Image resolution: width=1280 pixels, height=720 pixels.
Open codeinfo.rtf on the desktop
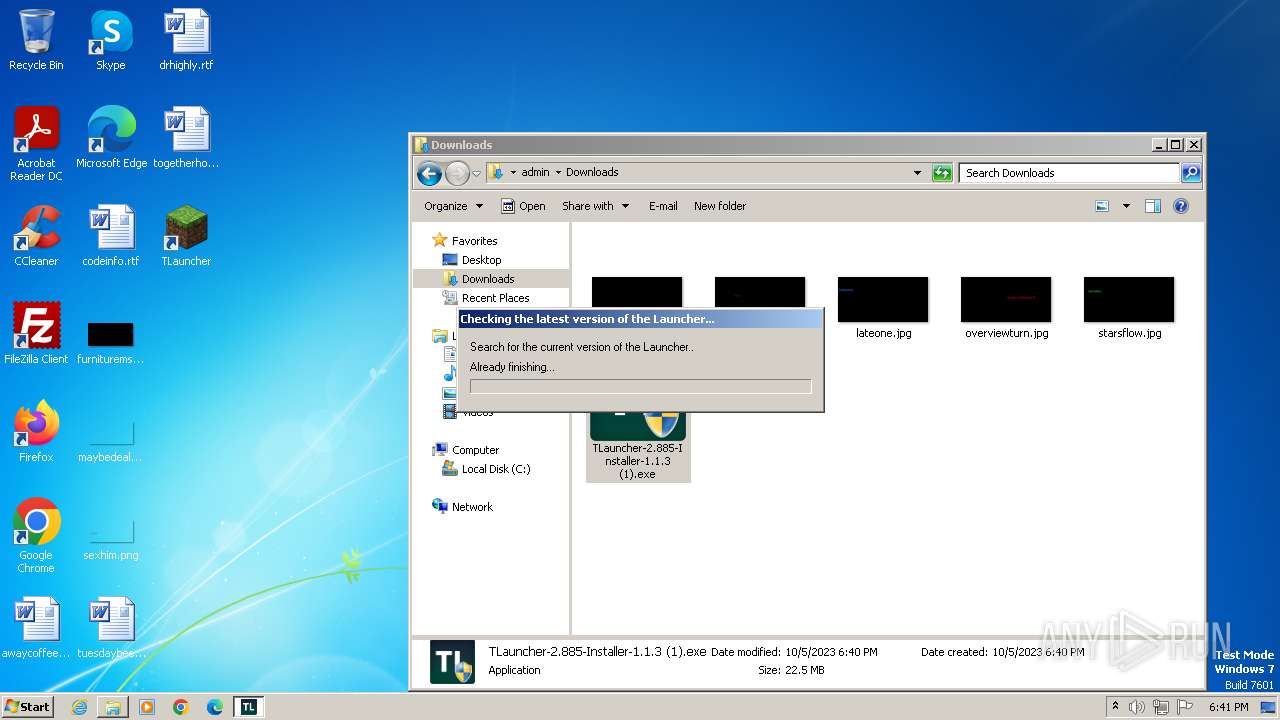coord(111,236)
